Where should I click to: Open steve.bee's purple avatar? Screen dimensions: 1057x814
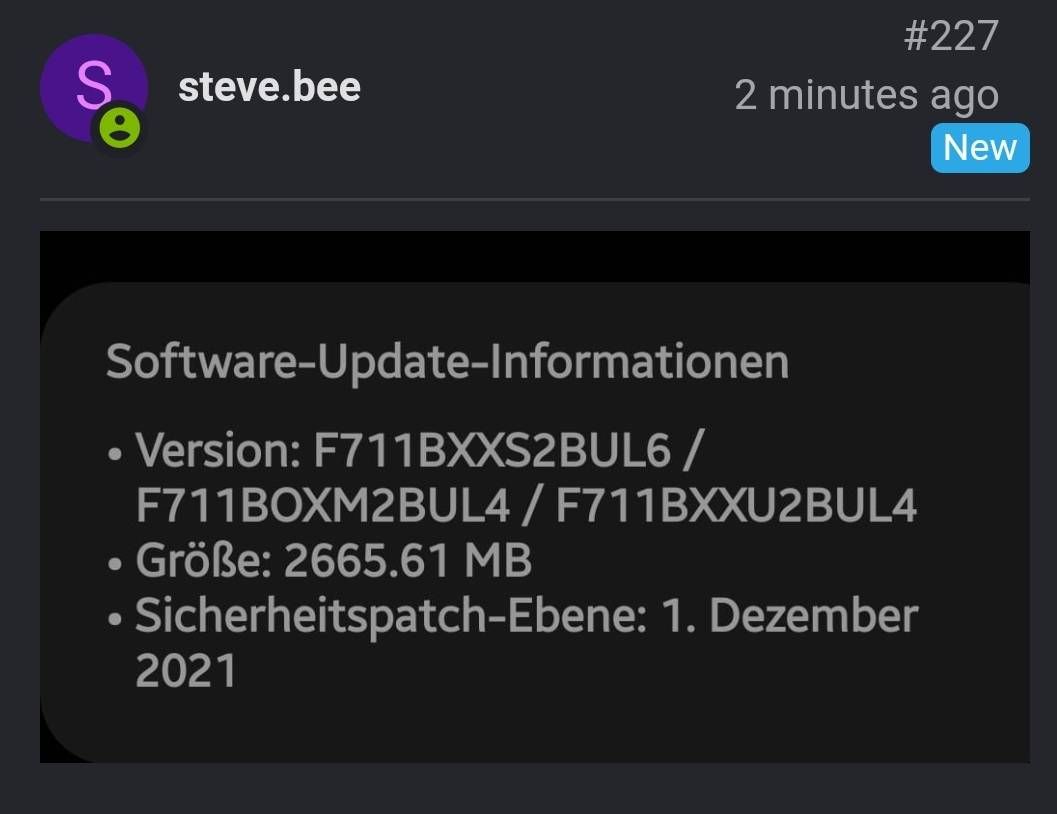tap(94, 88)
